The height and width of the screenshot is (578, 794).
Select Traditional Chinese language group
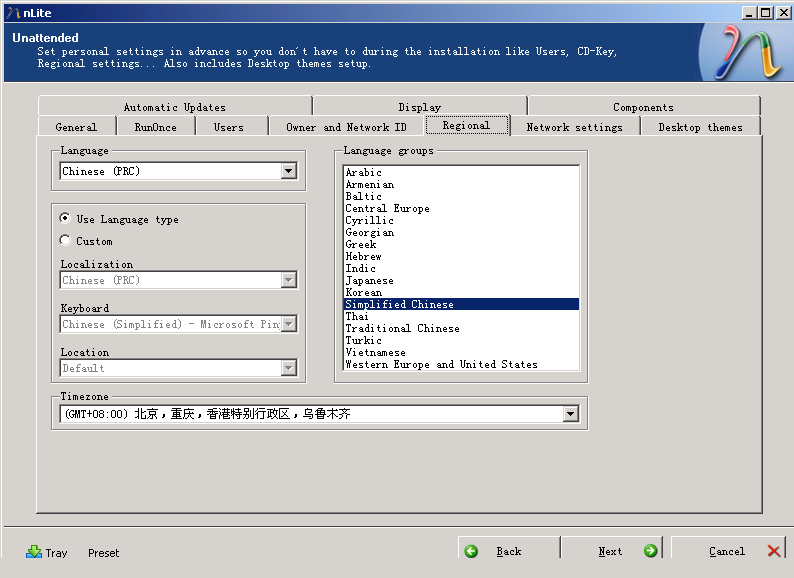pos(402,329)
